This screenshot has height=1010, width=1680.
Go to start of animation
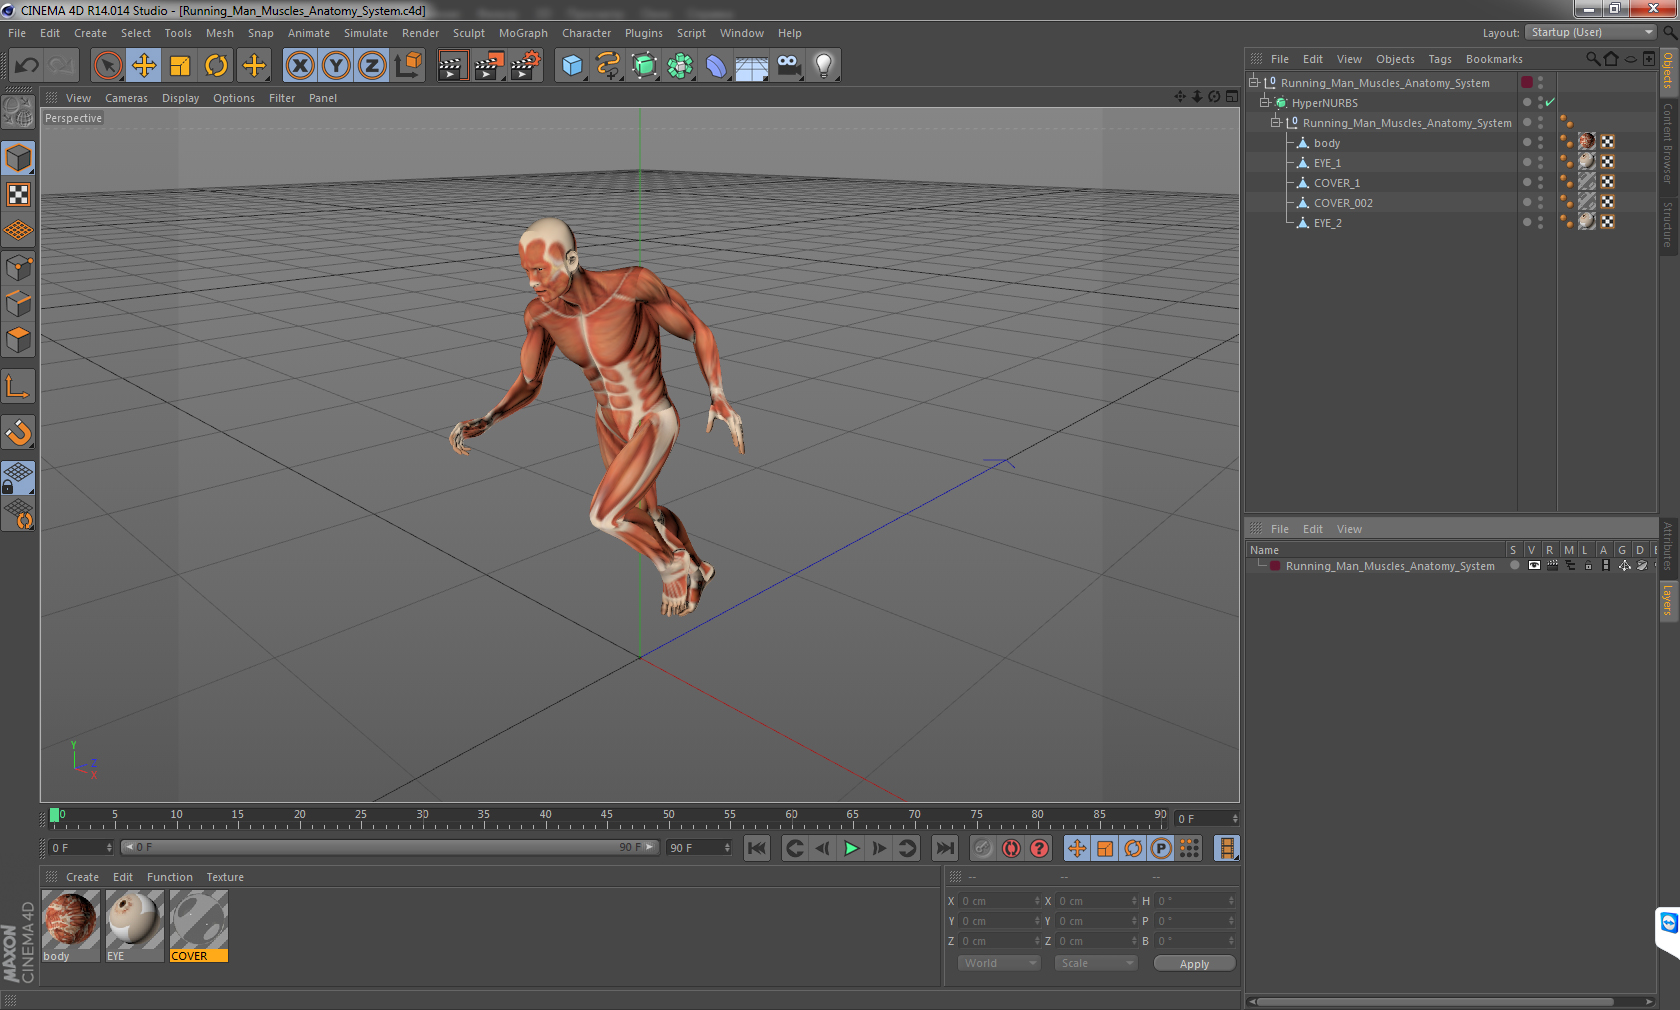click(757, 848)
